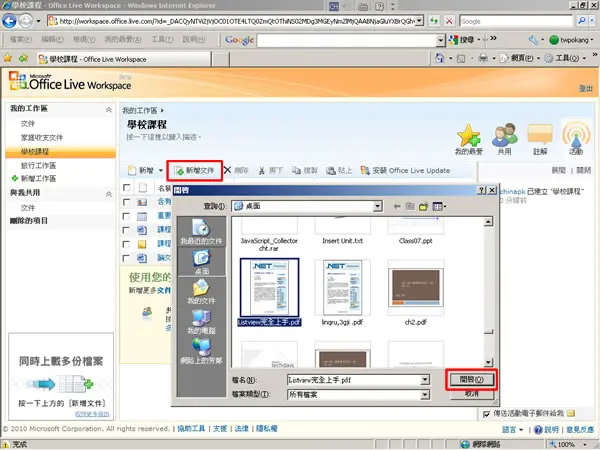Select 我的電腦 in dialog sidebar

pyautogui.click(x=201, y=321)
